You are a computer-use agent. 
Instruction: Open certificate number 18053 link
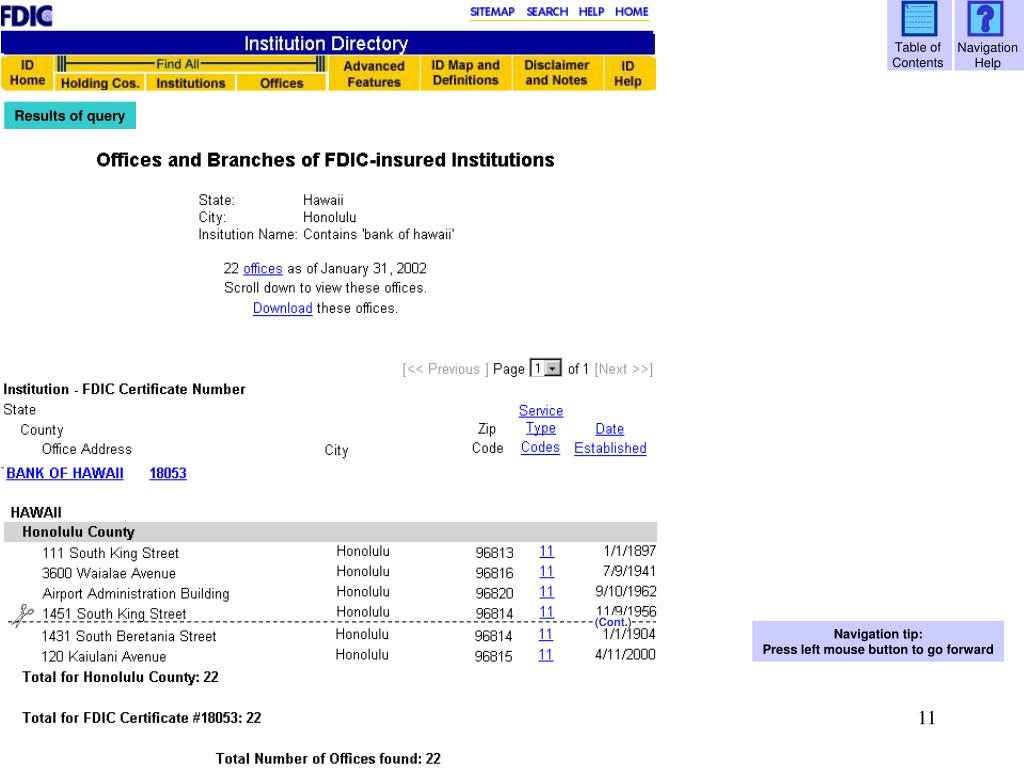168,473
